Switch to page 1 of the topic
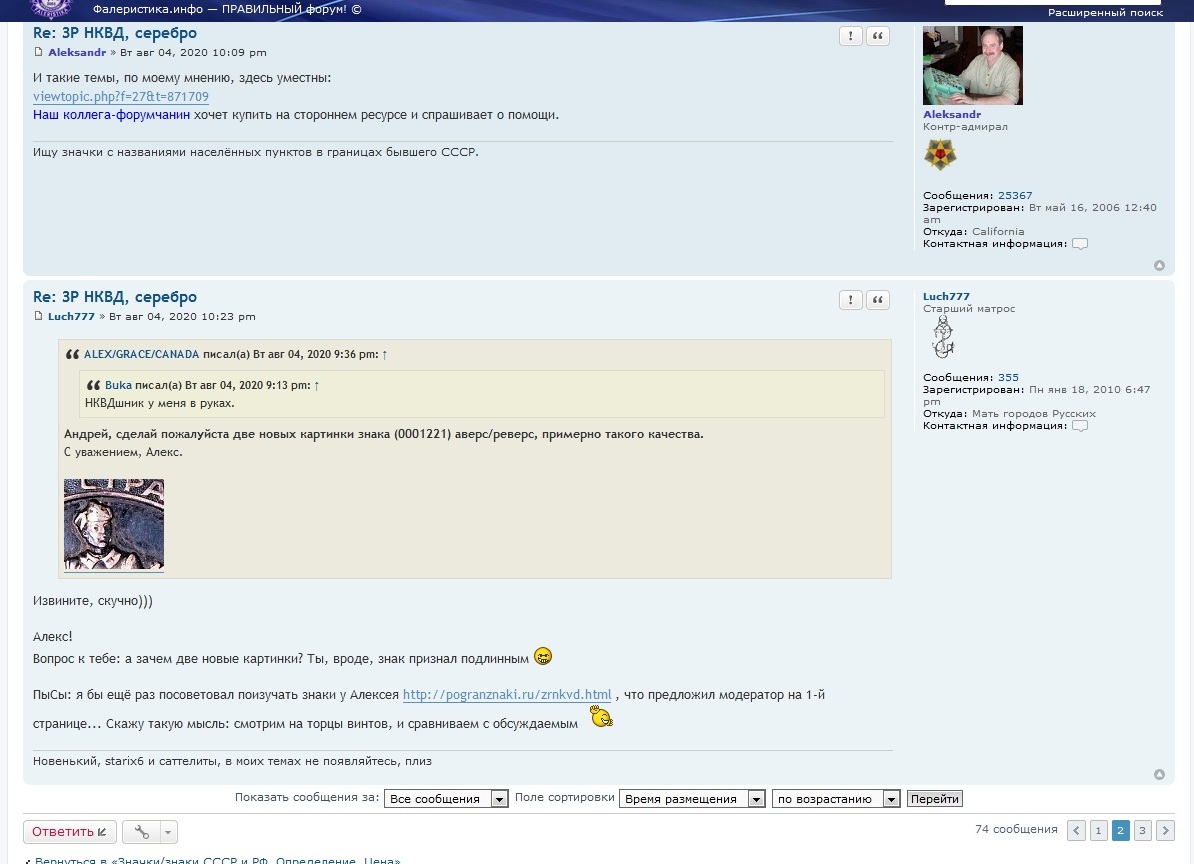The width and height of the screenshot is (1194, 864). pyautogui.click(x=1098, y=831)
